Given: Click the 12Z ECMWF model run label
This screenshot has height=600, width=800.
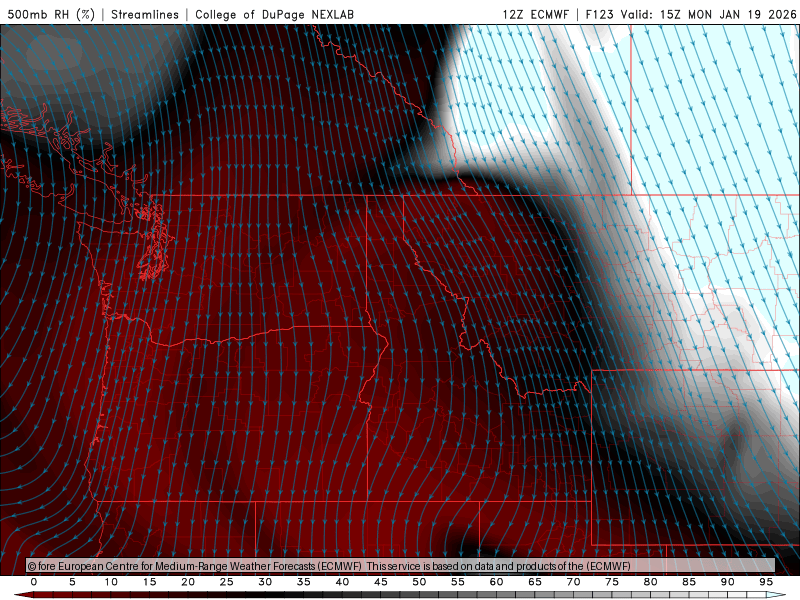Looking at the screenshot, I should 536,15.
